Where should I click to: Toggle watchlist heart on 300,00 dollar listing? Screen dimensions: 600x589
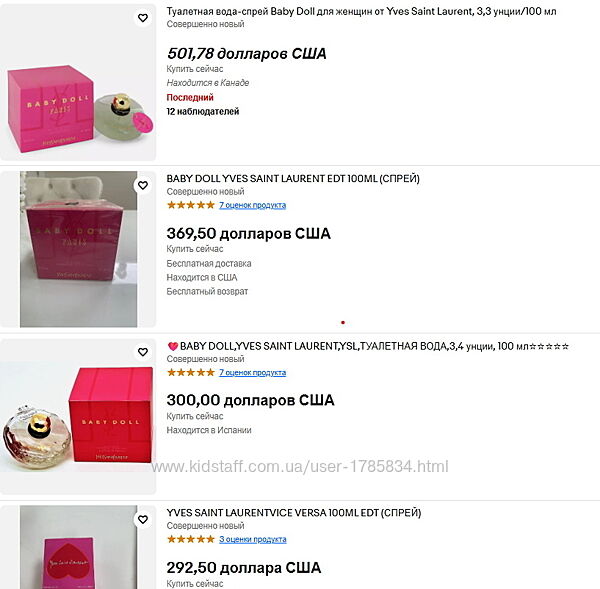(x=143, y=352)
